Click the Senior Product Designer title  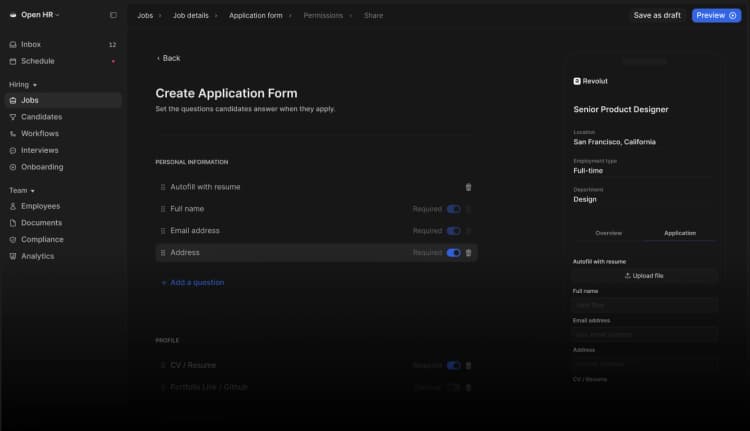(x=620, y=110)
